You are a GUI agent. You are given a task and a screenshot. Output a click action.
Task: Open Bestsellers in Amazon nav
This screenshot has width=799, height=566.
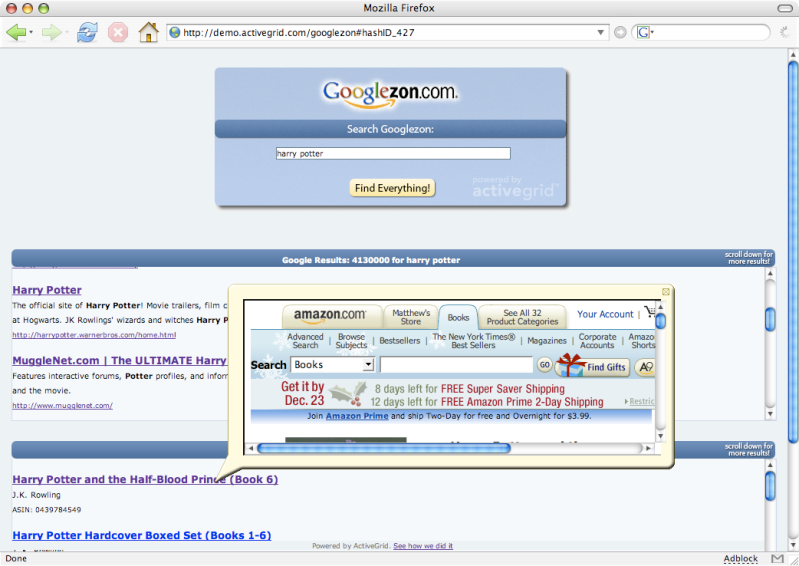click(x=400, y=341)
